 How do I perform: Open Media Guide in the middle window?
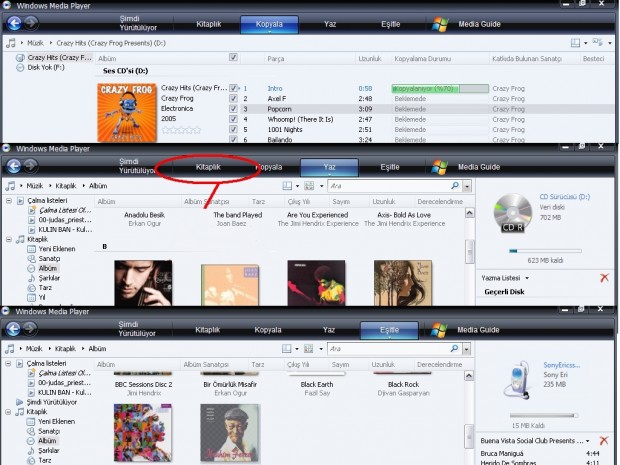[x=479, y=167]
